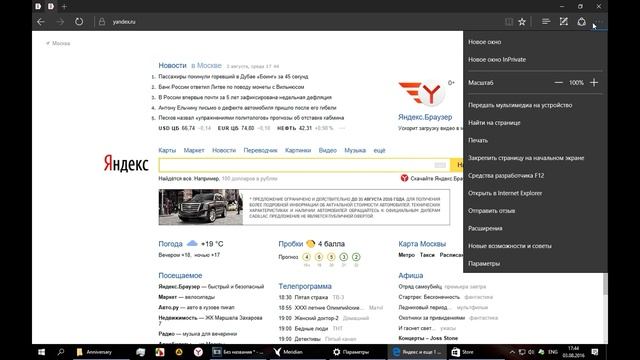The width and height of the screenshot is (640, 360).
Task: Open the 'Яндекс.Браузер' promo link
Action: coord(425,117)
